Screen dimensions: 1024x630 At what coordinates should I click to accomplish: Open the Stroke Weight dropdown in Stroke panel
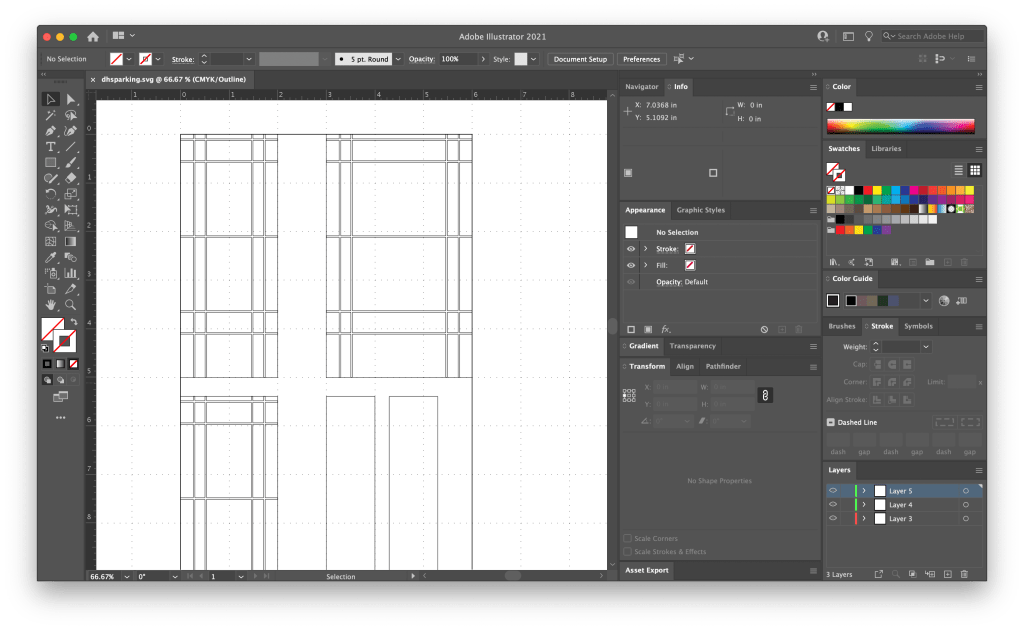tap(926, 346)
